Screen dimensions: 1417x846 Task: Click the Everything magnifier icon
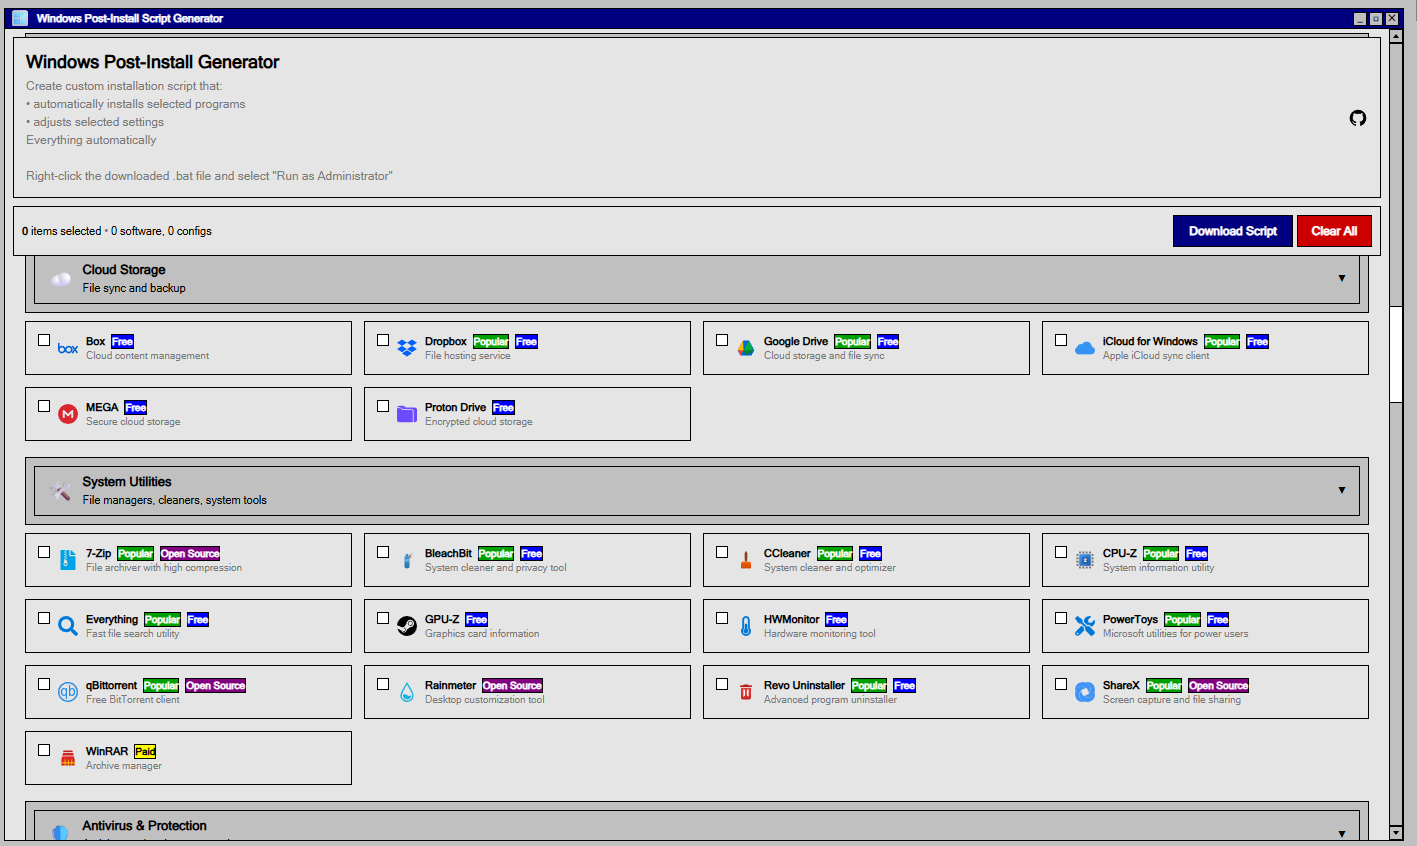[x=67, y=625]
